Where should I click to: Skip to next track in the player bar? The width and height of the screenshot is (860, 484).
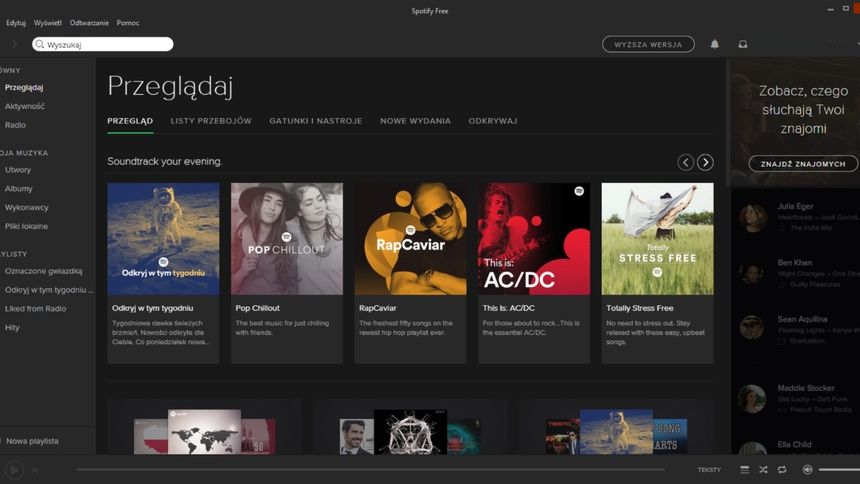(x=36, y=469)
